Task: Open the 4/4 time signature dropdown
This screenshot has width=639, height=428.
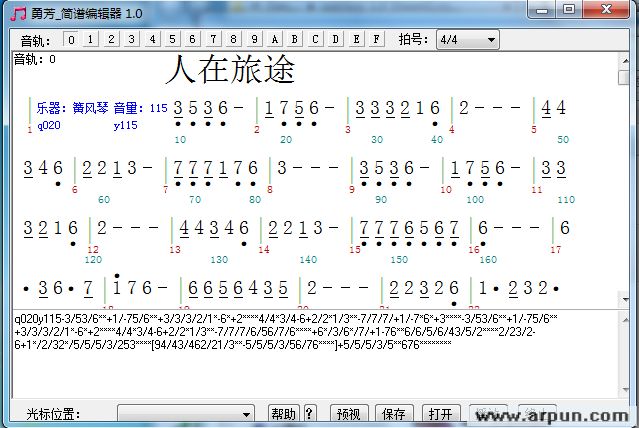Action: [468, 40]
